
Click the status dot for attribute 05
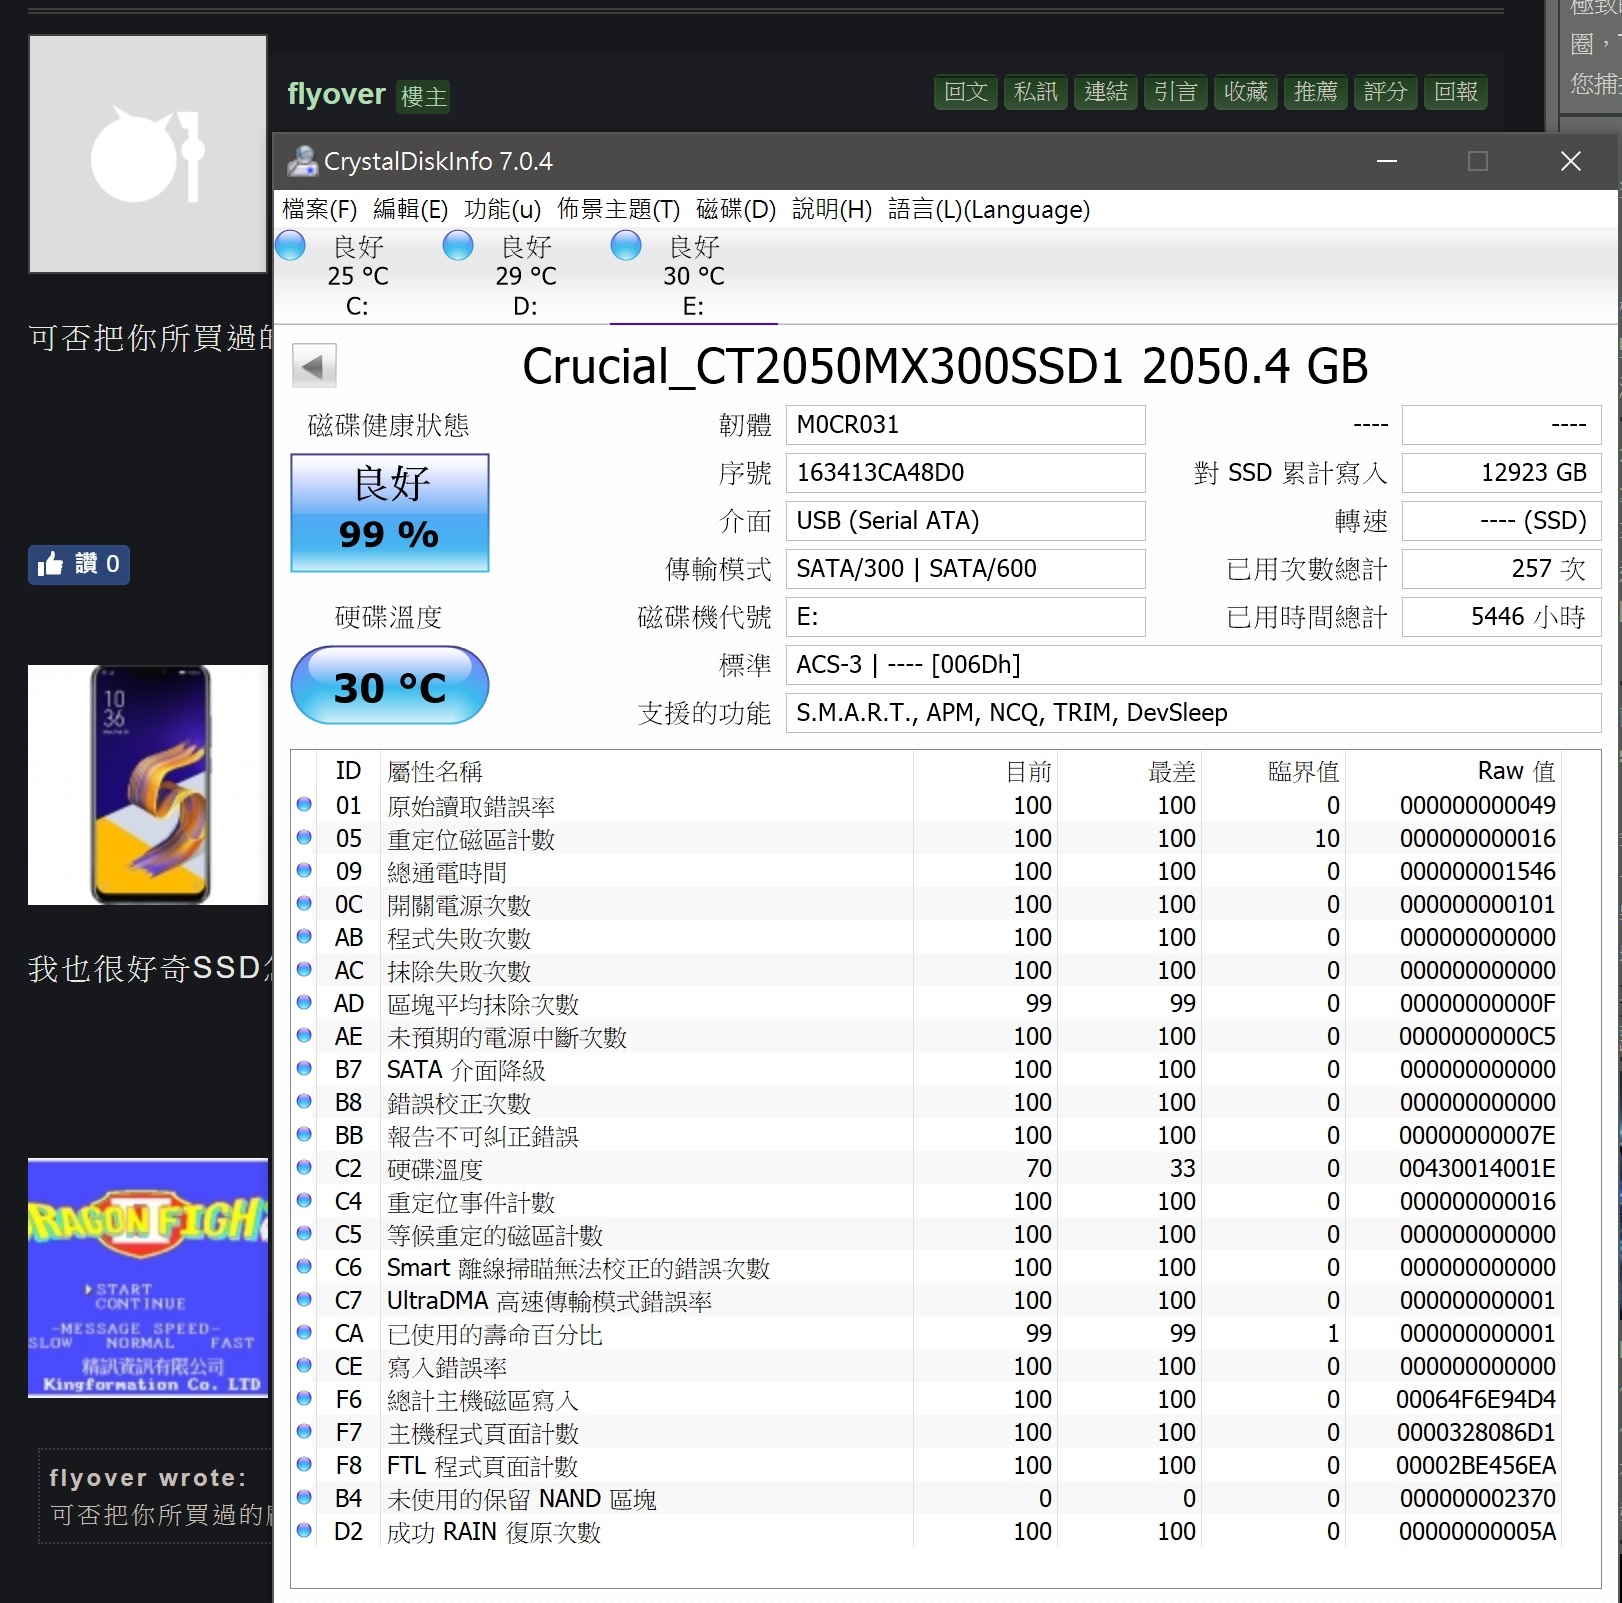point(304,837)
